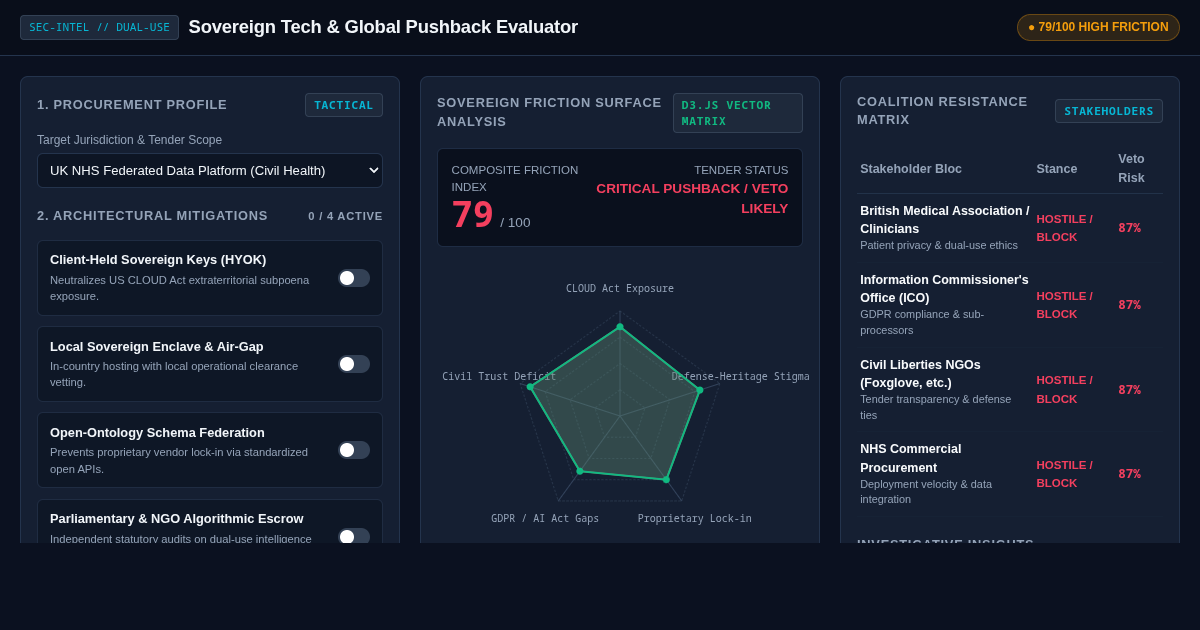Click the Proprietary Lock-in radar label
The image size is (1200, 630).
click(695, 519)
